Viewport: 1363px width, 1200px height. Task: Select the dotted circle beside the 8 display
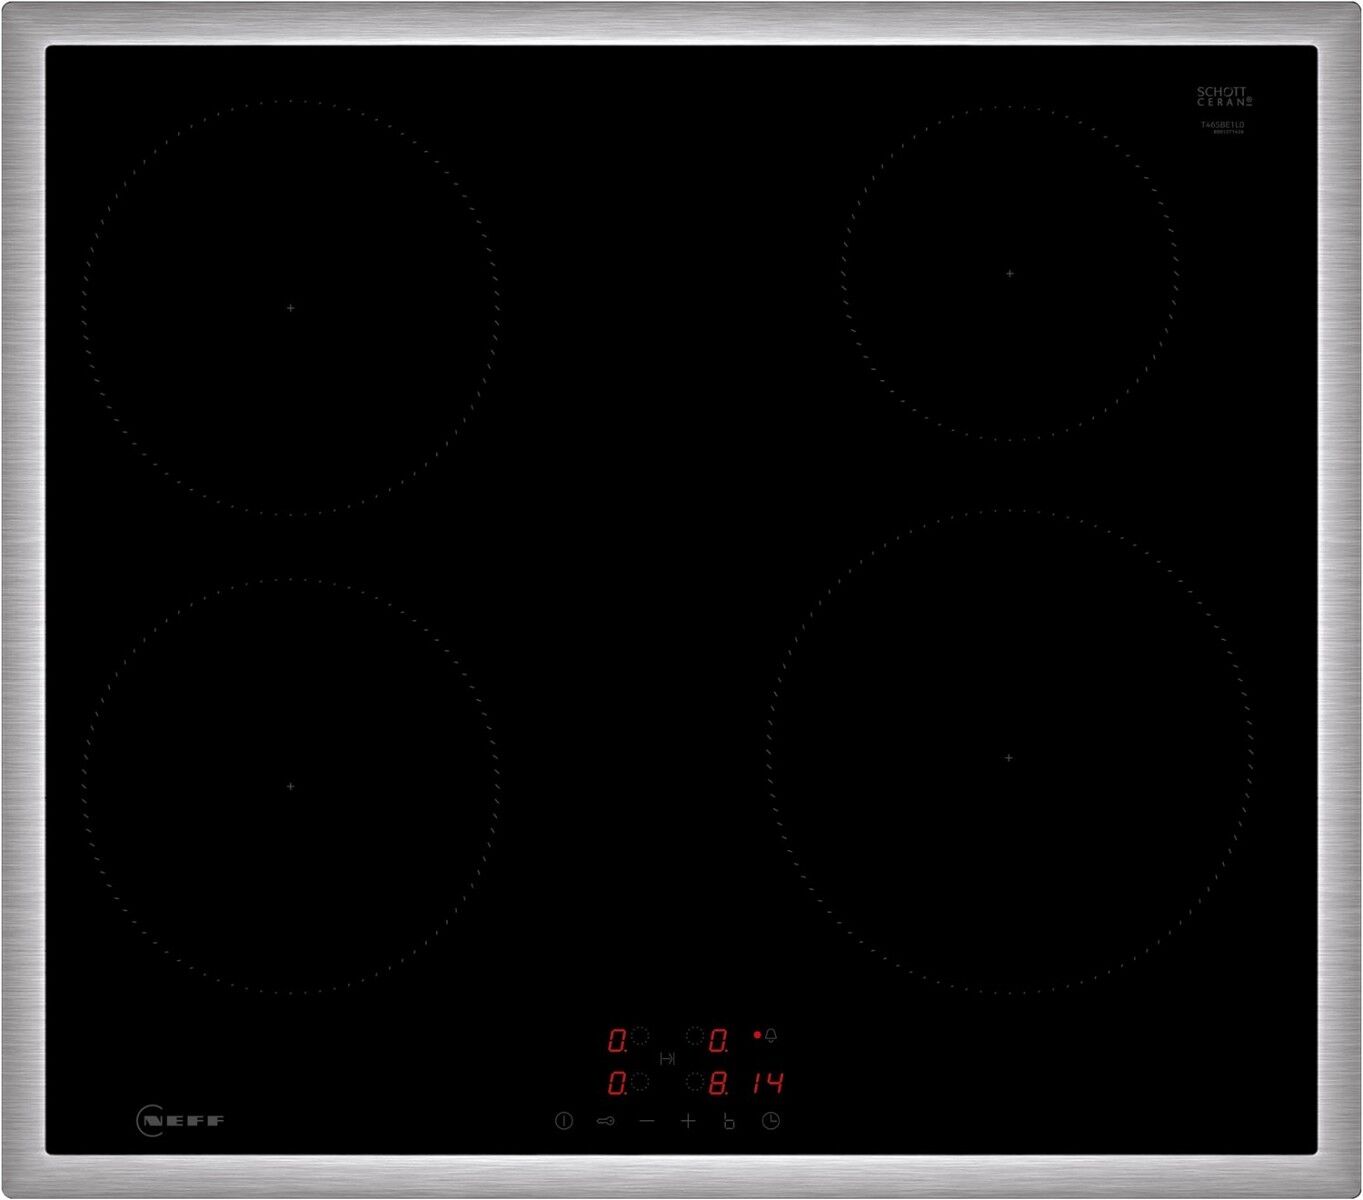tap(695, 1081)
